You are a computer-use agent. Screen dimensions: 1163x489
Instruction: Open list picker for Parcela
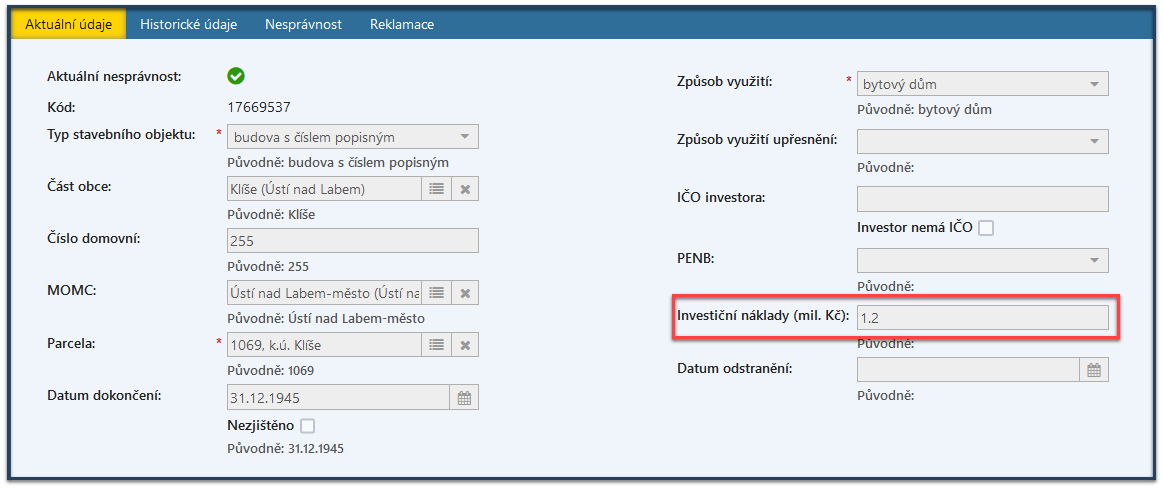tap(436, 345)
